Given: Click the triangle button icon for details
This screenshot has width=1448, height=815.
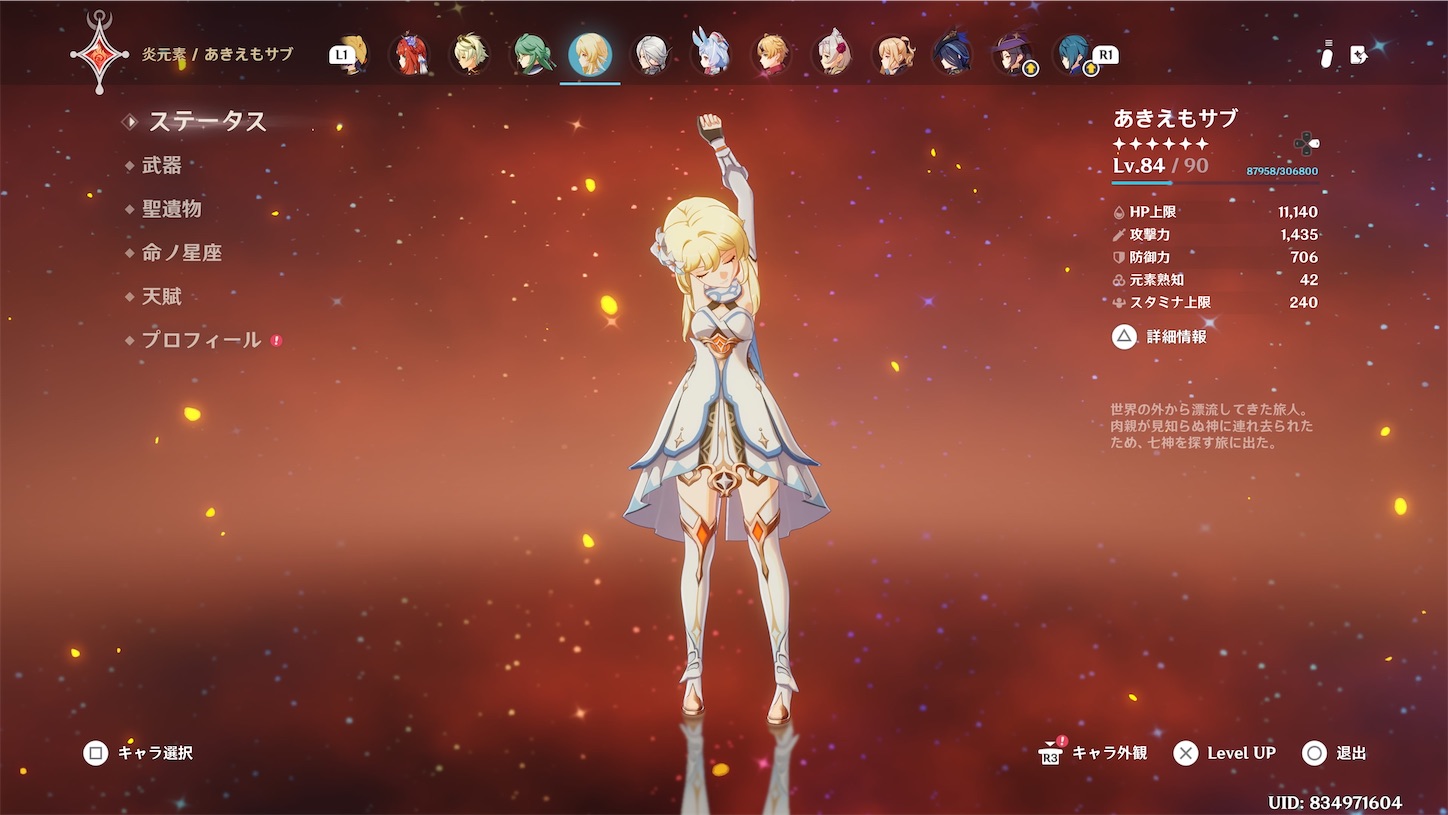Looking at the screenshot, I should coord(1125,337).
